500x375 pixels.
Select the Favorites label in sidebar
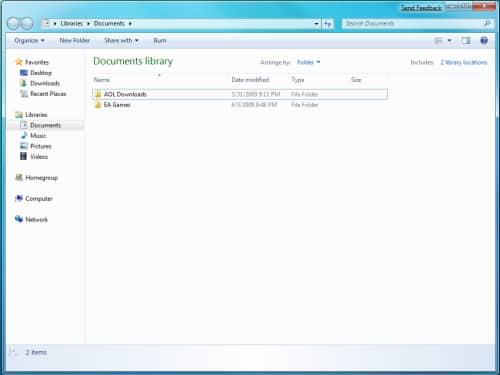[37, 62]
